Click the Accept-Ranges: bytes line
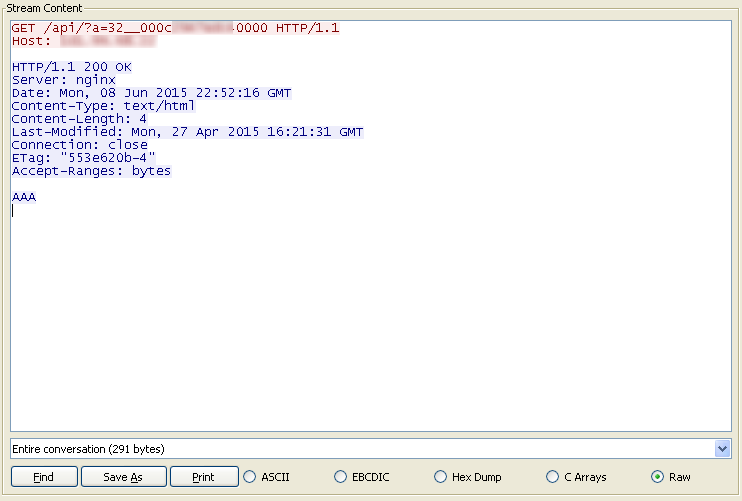The width and height of the screenshot is (742, 501). tap(91, 171)
